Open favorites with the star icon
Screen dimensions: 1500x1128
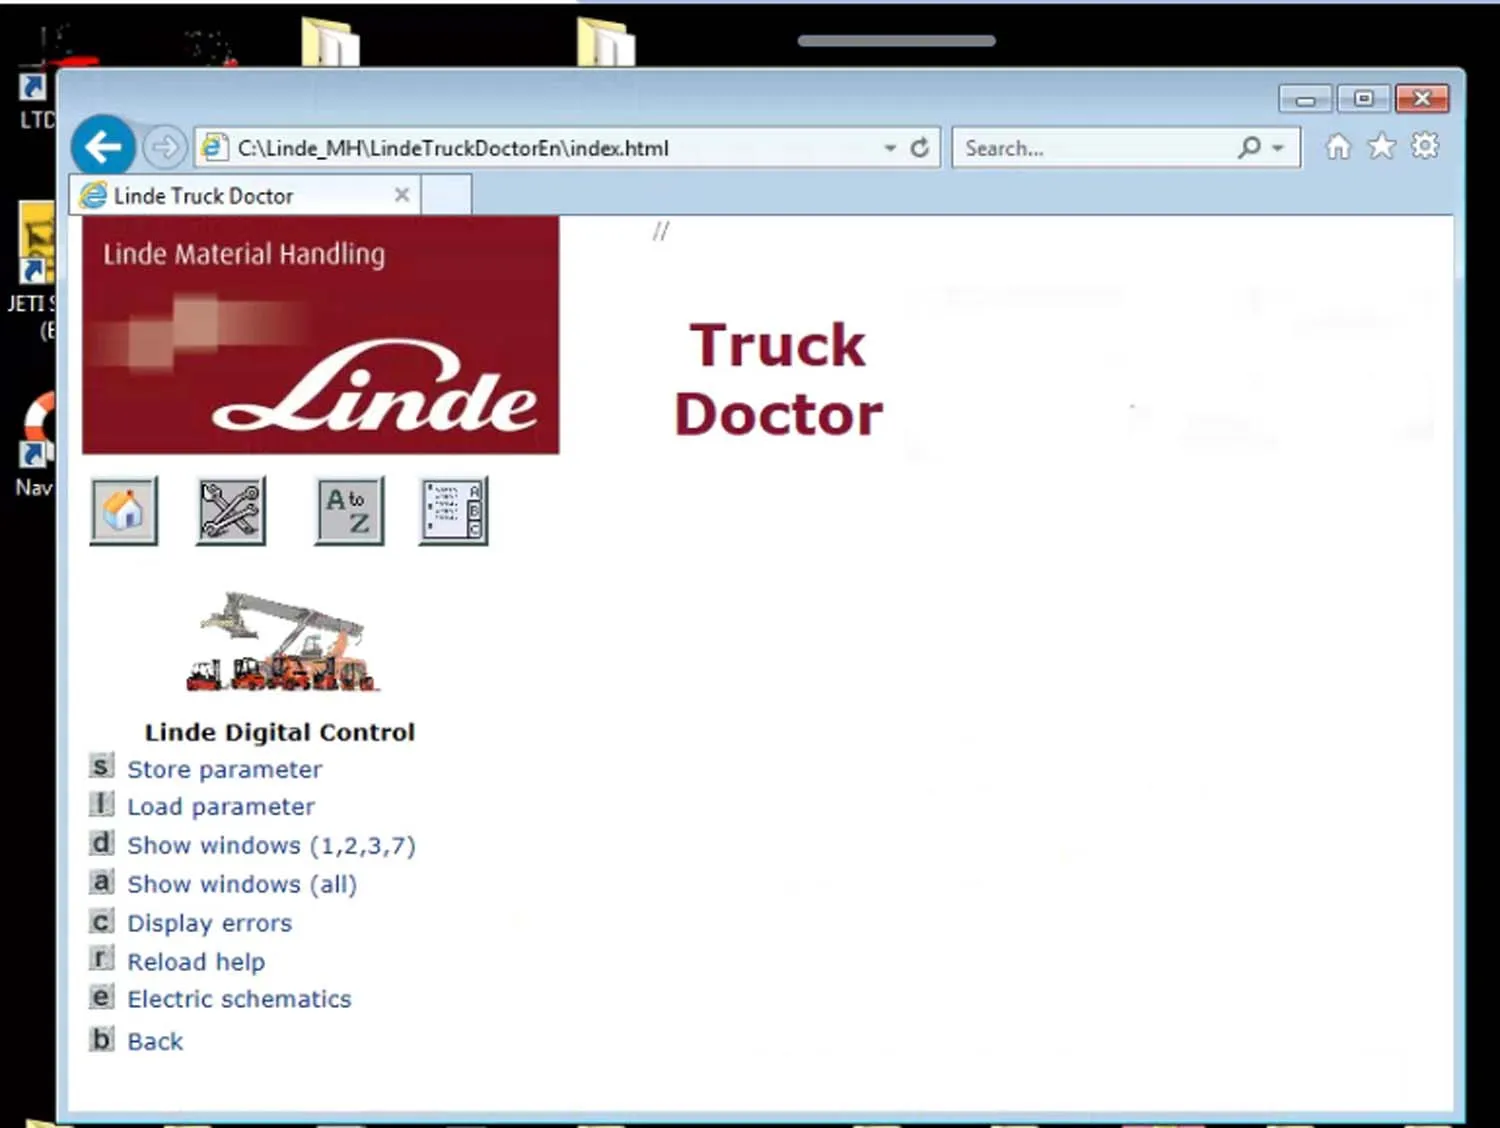coord(1381,146)
